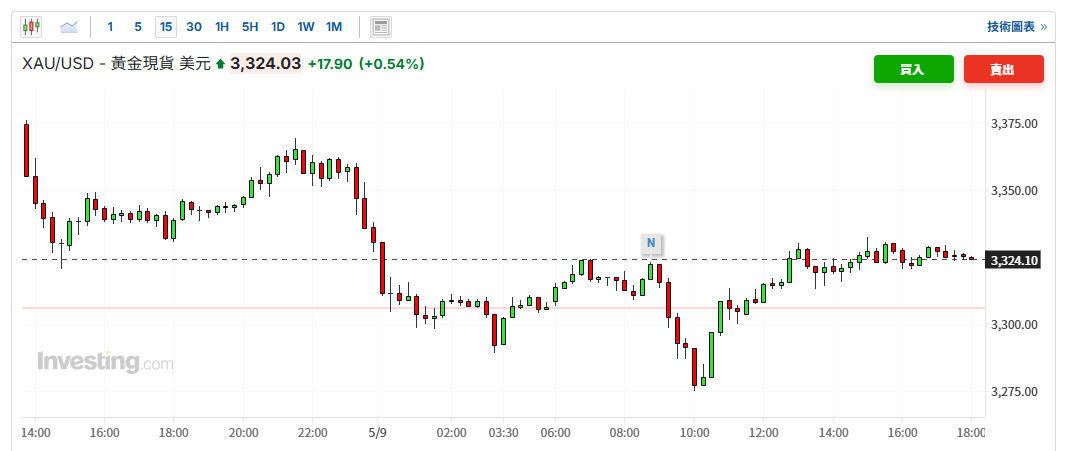This screenshot has height=451, width=1066.
Task: Open the table view icon in the toolbar
Action: pyautogui.click(x=381, y=27)
